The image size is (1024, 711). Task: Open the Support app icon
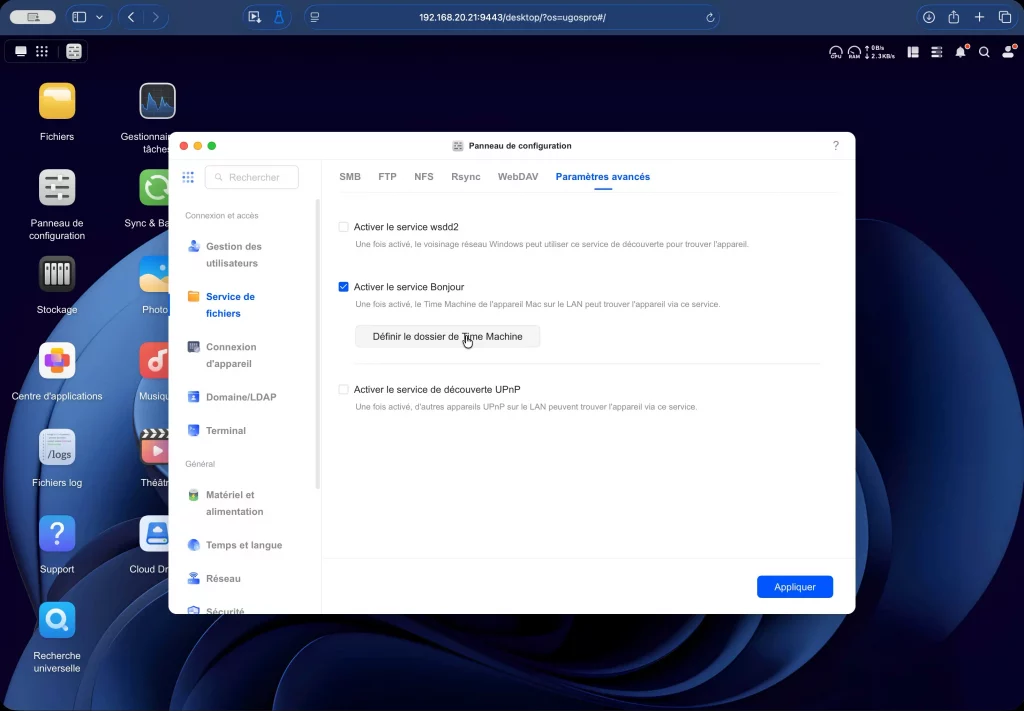pyautogui.click(x=57, y=534)
